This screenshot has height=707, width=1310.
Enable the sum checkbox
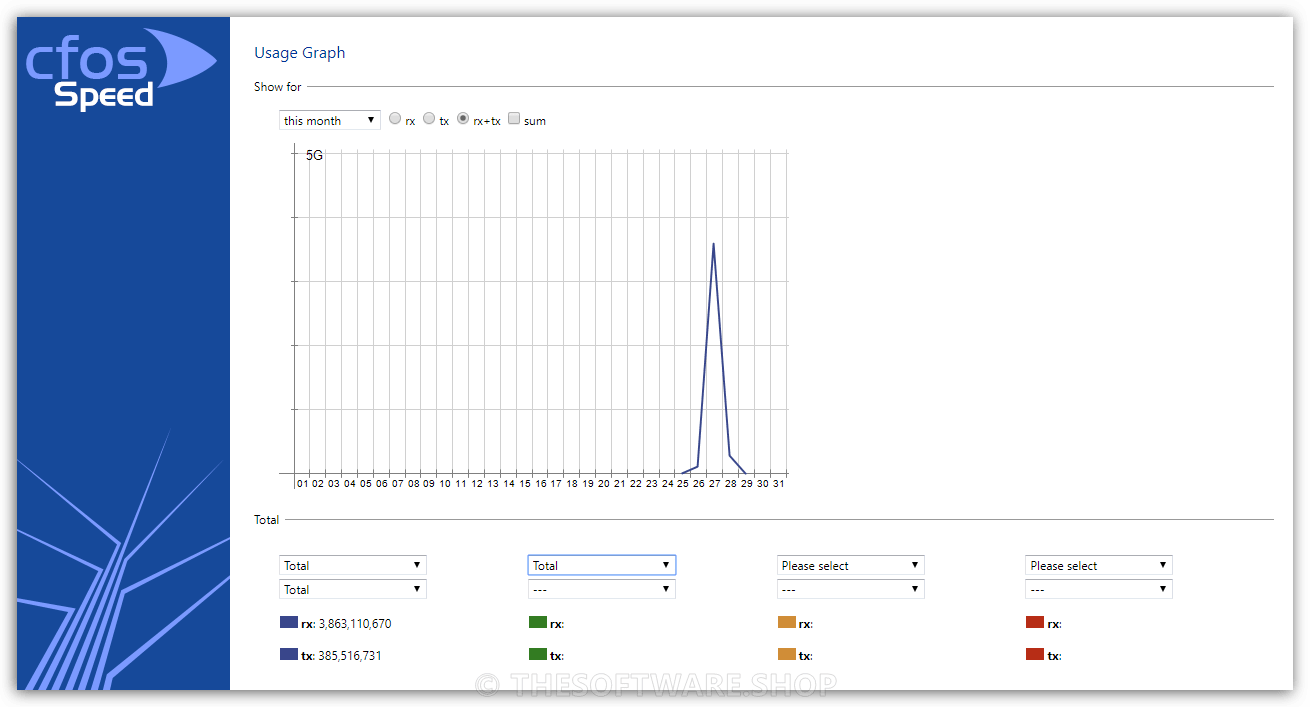[513, 117]
